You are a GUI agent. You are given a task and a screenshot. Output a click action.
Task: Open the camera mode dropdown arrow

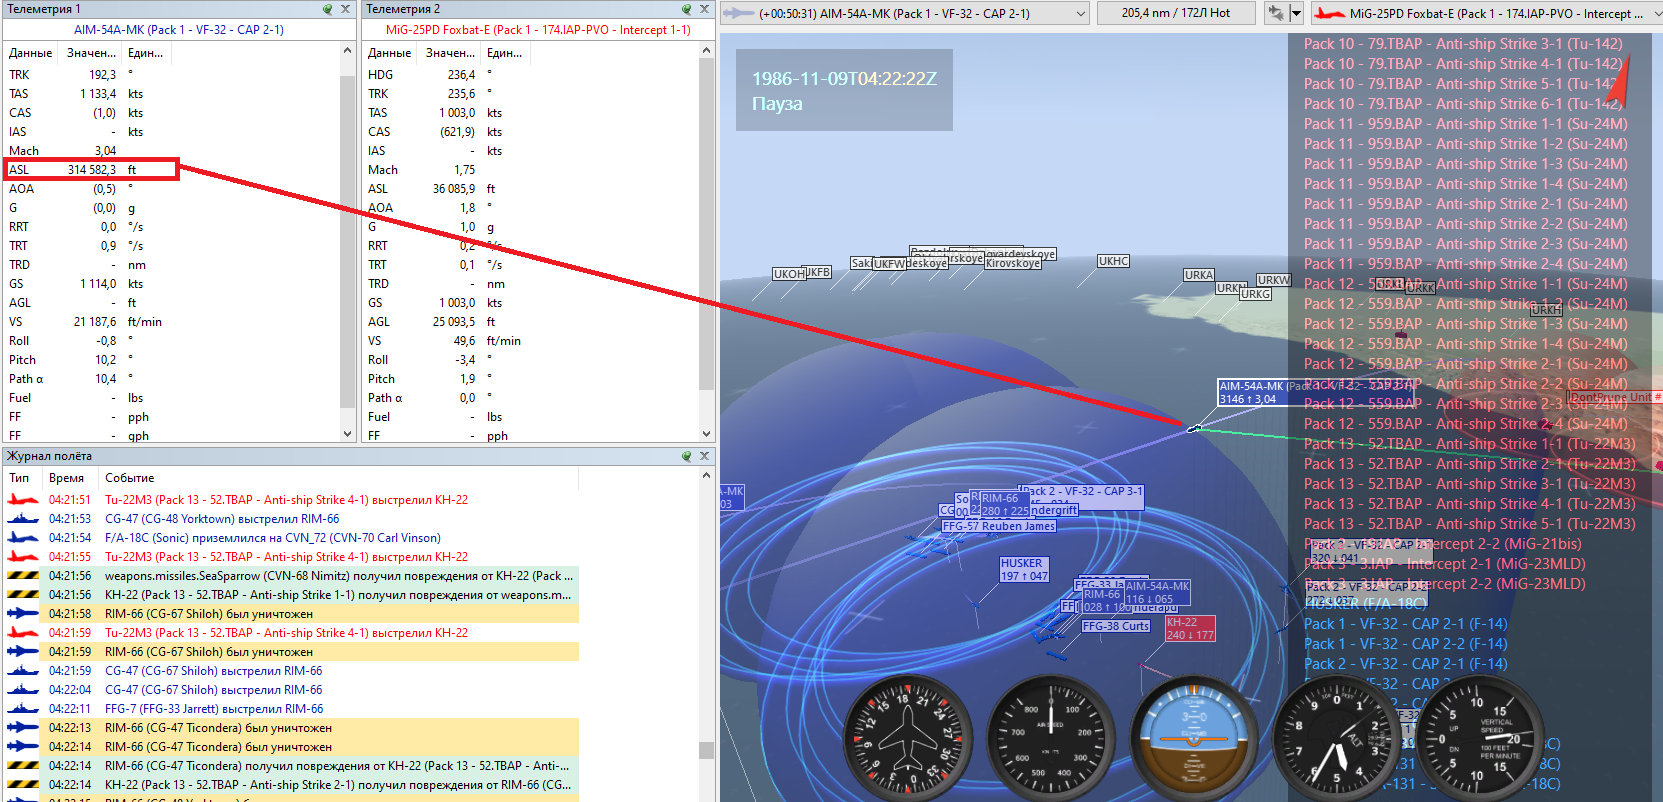coord(1296,13)
